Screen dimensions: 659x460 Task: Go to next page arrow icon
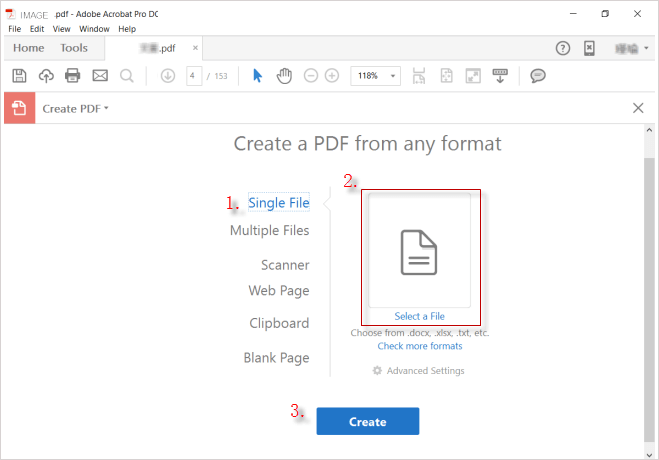[168, 76]
